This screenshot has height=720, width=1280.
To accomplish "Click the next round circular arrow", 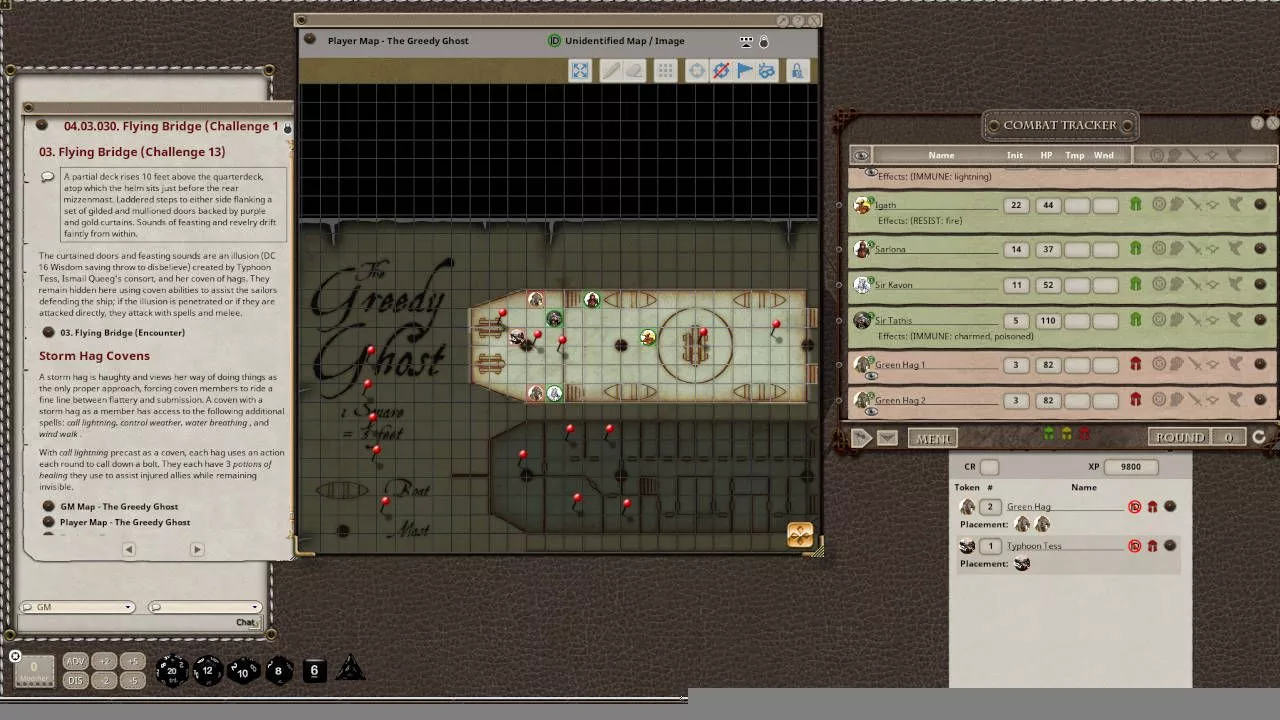I will [1259, 437].
